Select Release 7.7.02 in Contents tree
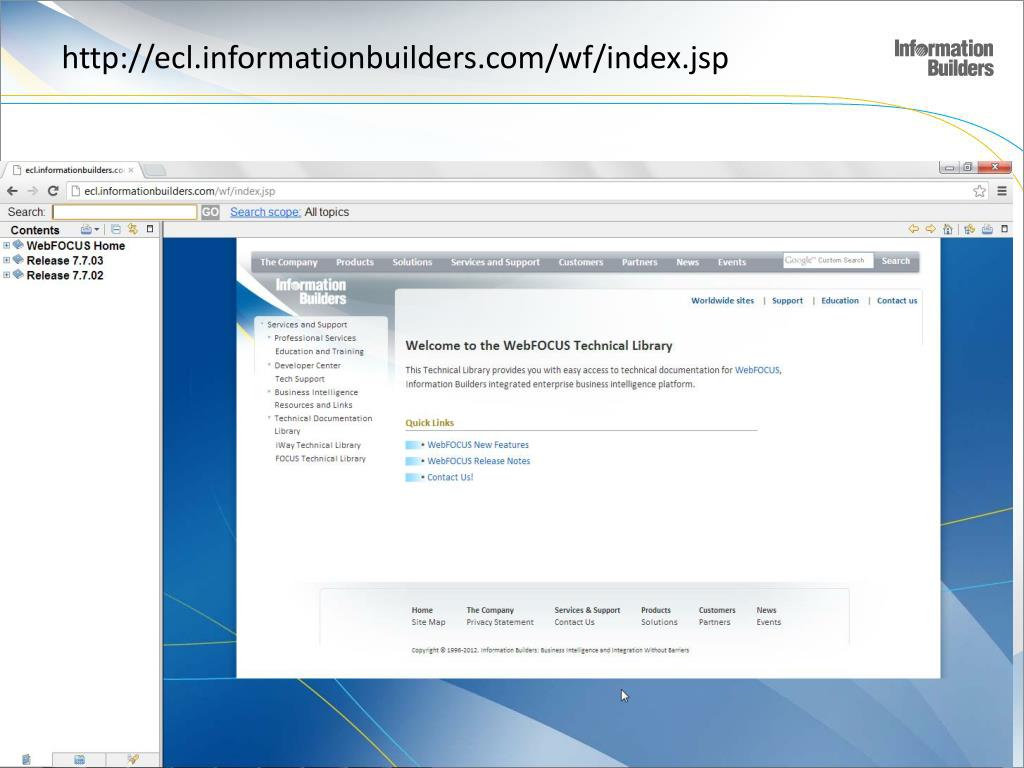The image size is (1024, 768). (x=65, y=275)
